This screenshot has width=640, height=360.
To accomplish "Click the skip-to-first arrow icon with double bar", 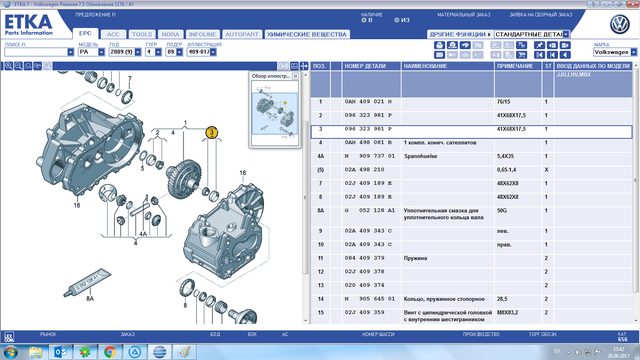I will click(540, 55).
